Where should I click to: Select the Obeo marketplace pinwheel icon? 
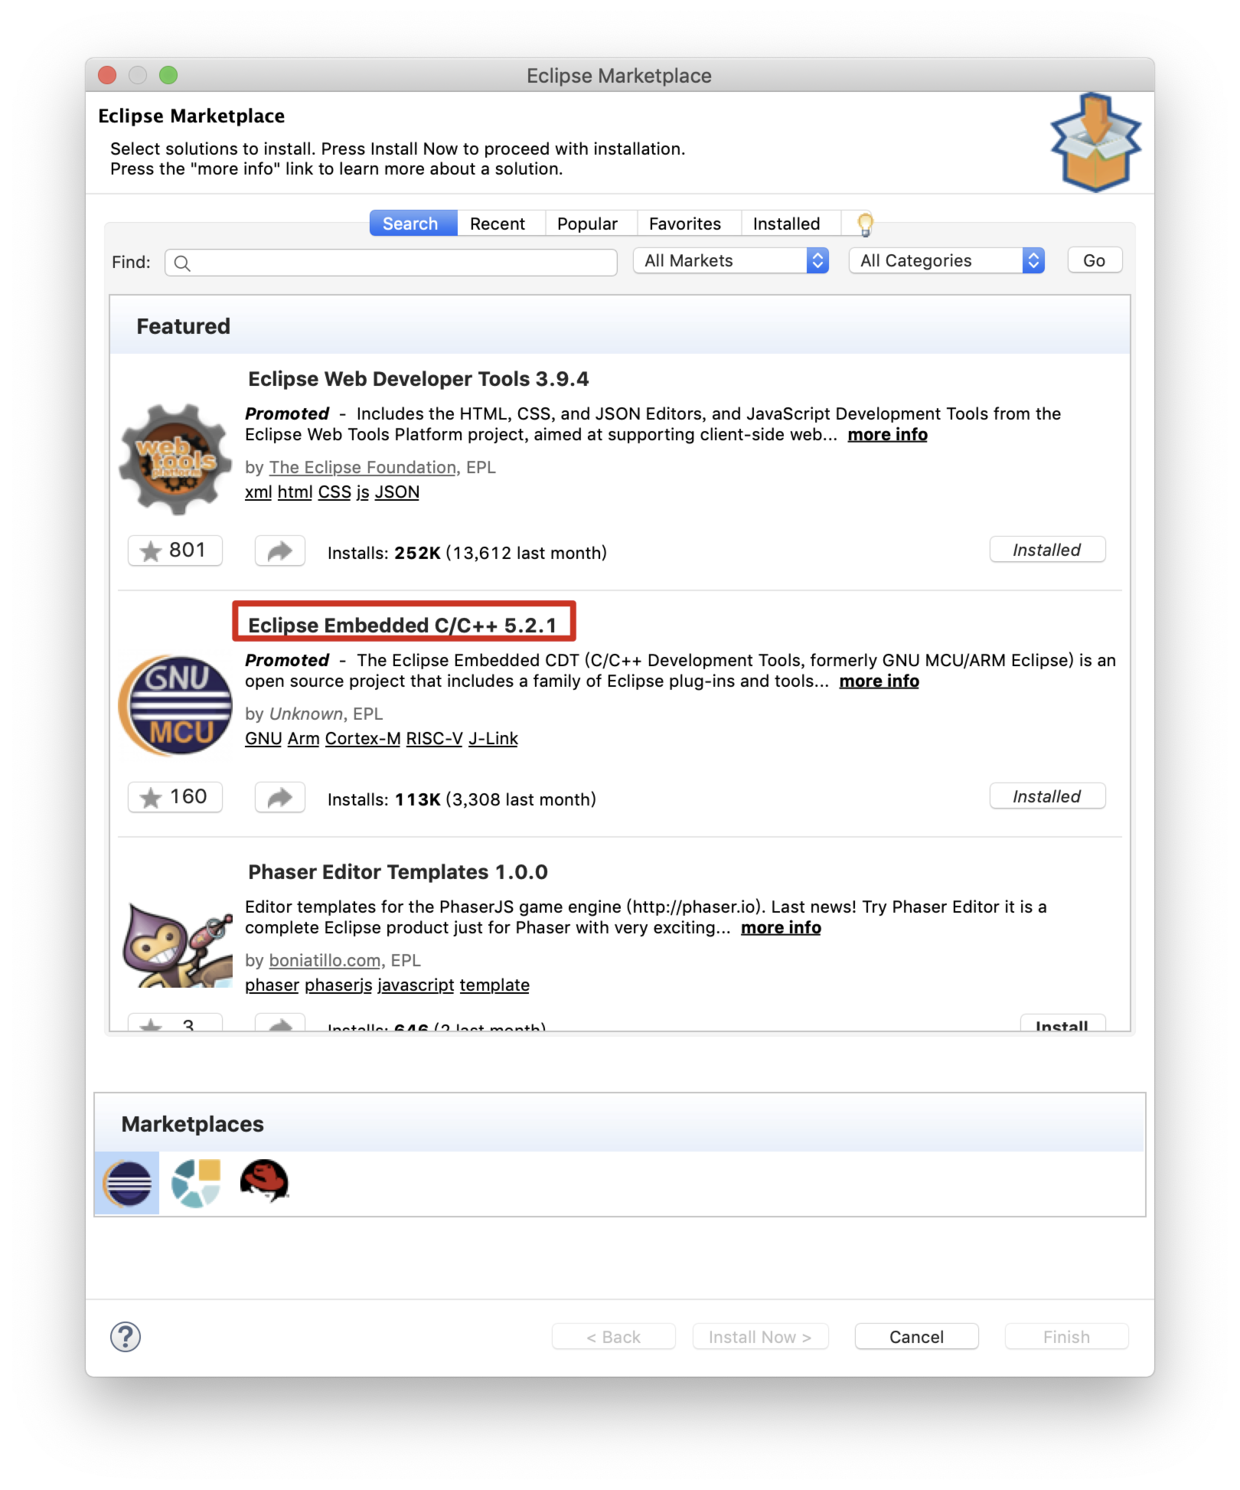pos(196,1183)
